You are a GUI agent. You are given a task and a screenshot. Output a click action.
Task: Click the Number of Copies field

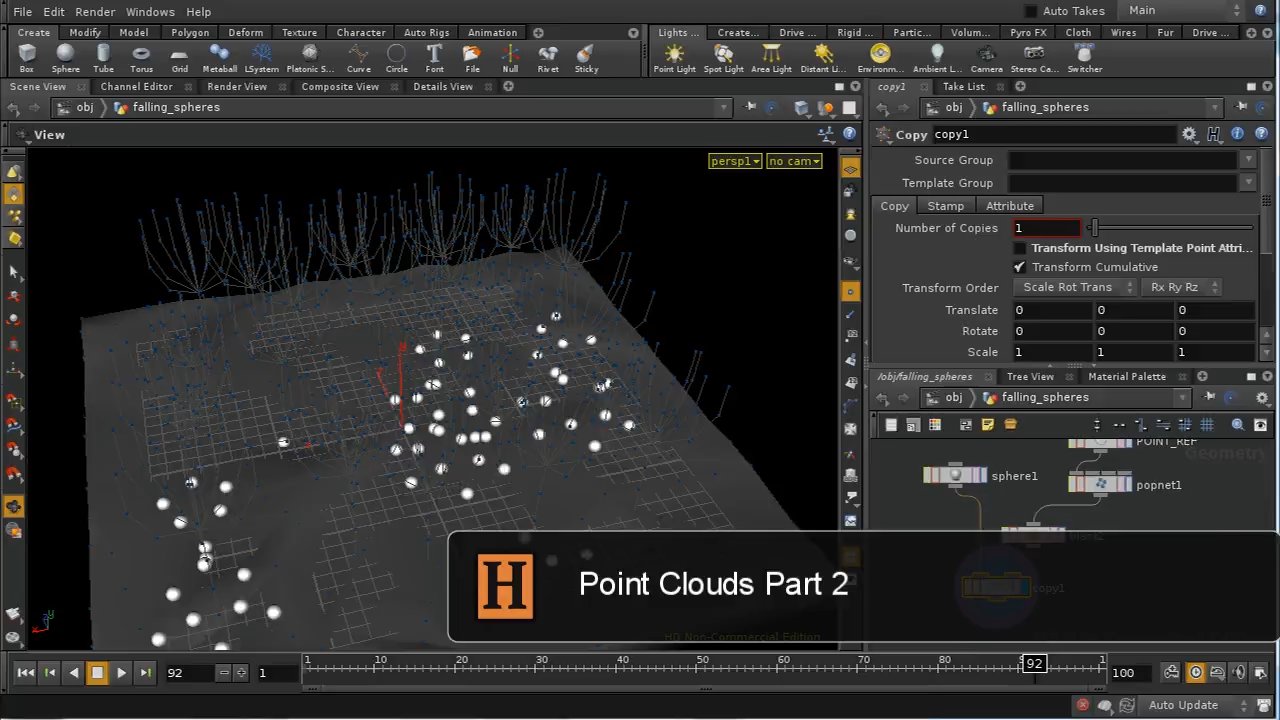point(1047,228)
